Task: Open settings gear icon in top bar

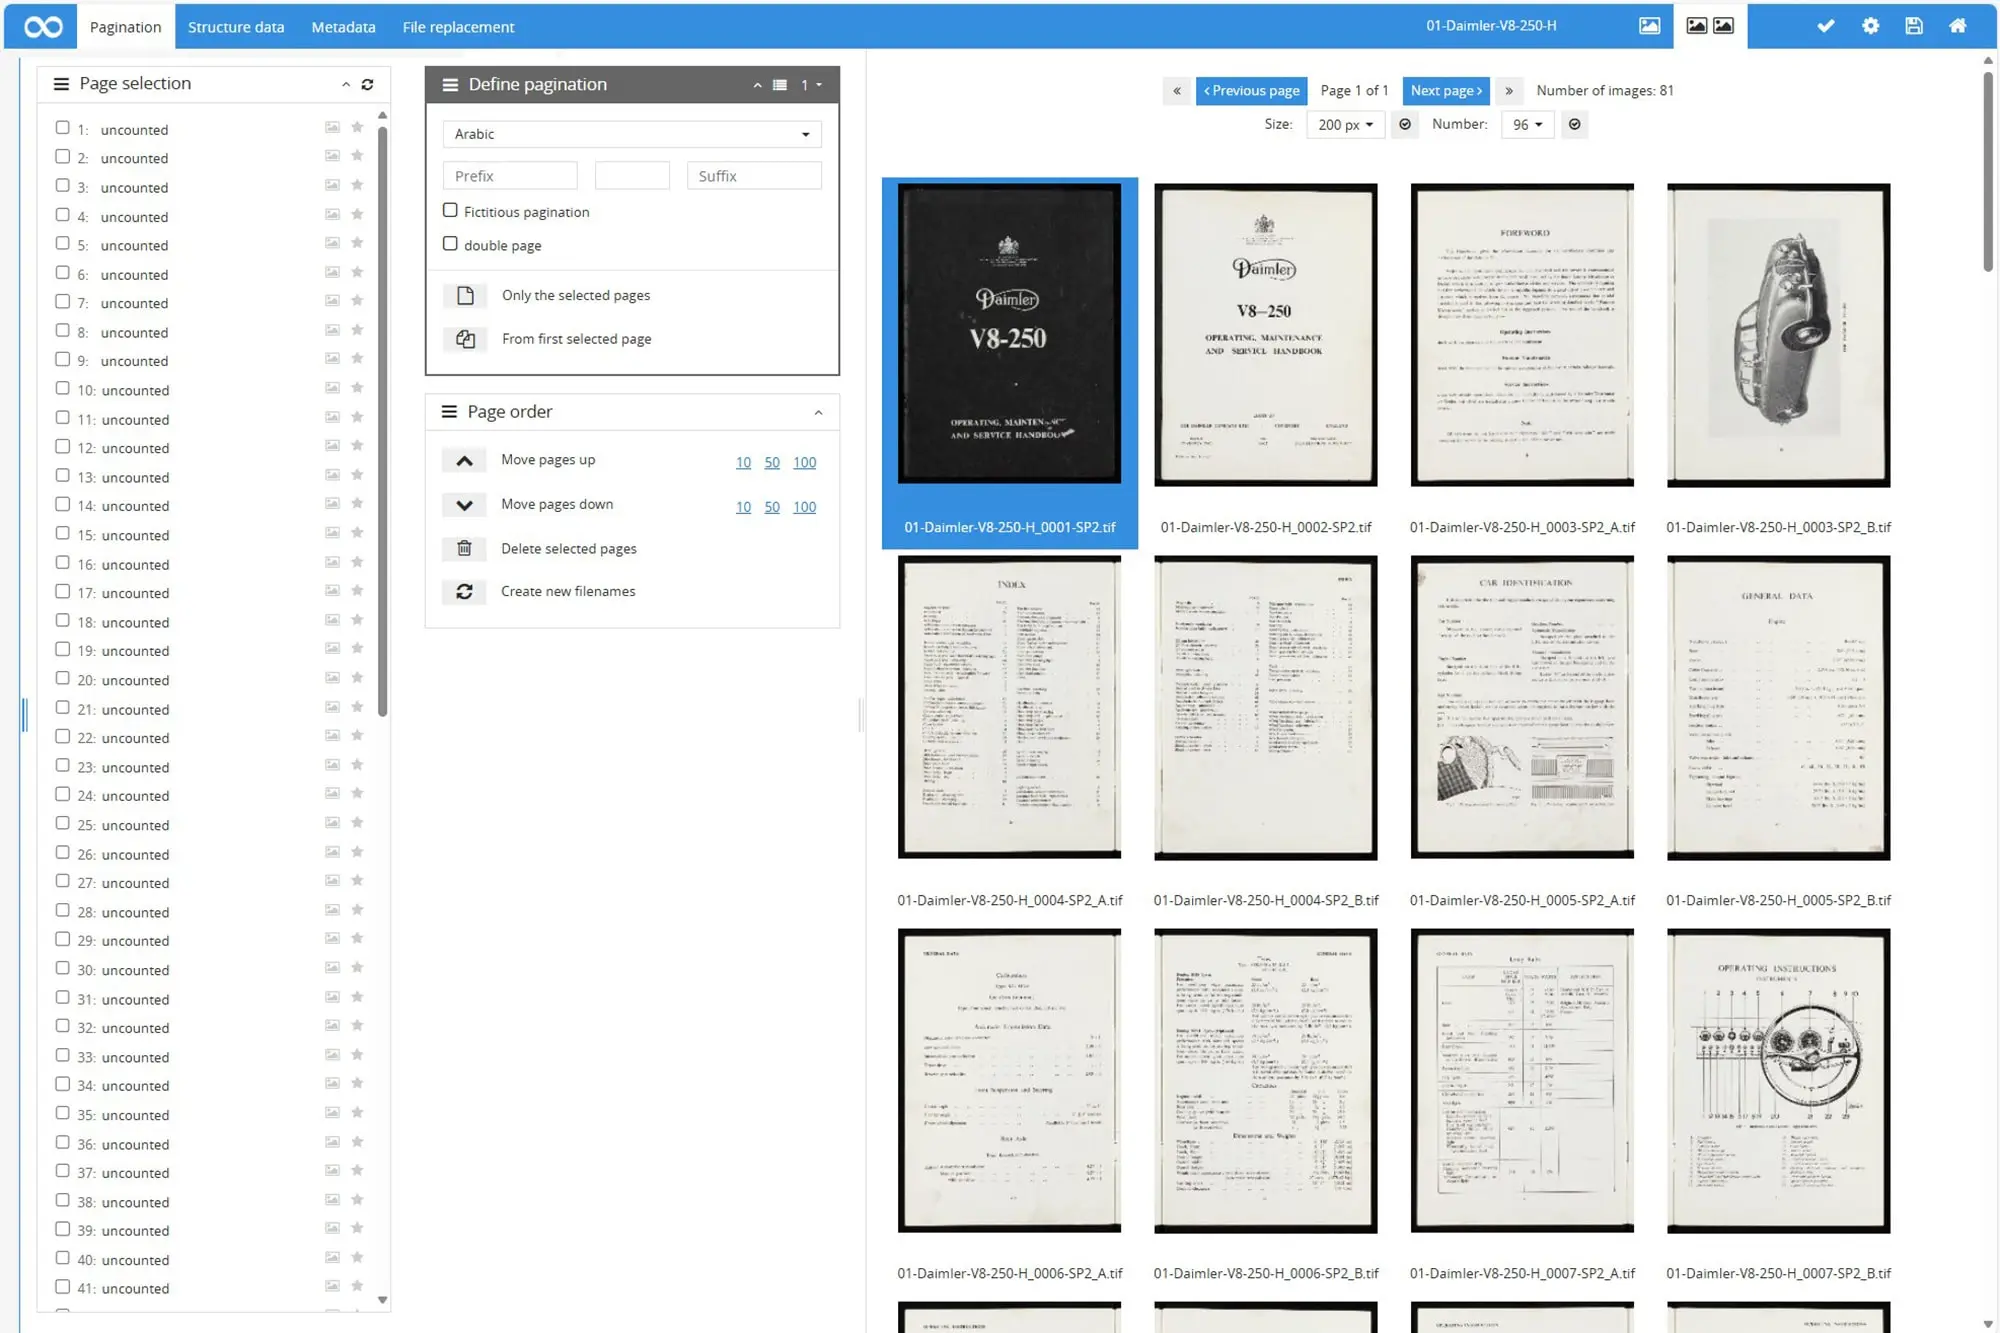Action: (1870, 26)
